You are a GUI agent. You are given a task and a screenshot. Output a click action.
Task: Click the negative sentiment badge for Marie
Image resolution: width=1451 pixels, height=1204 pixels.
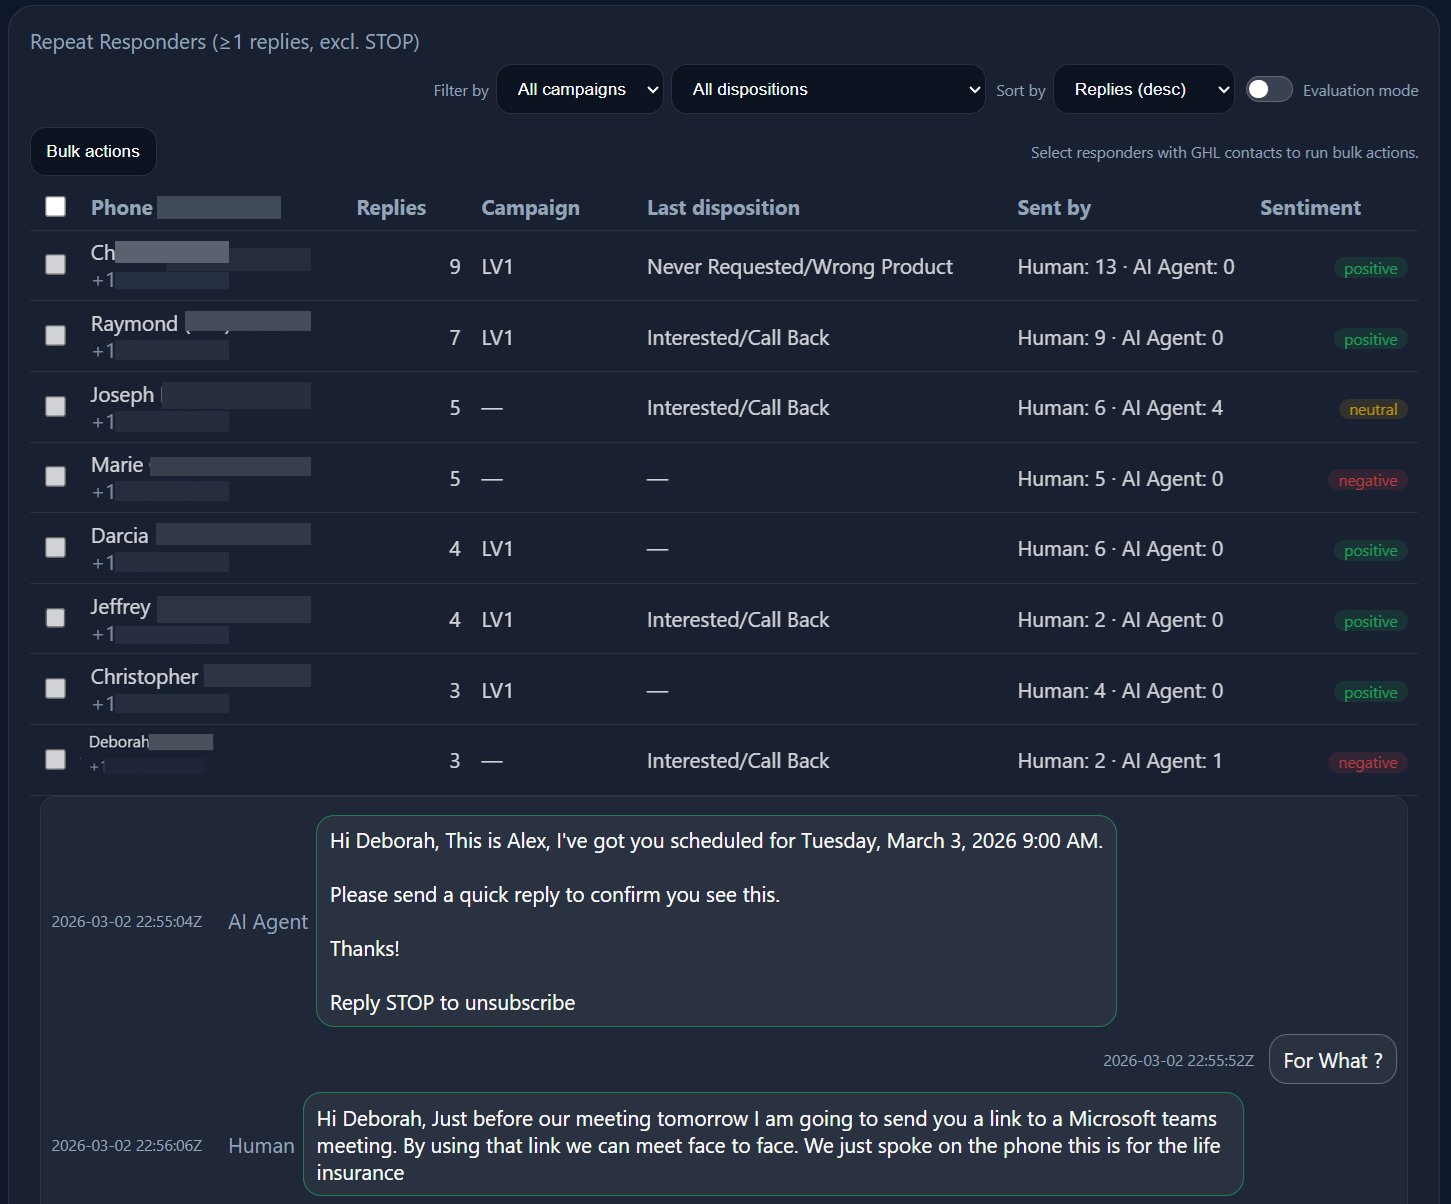pos(1367,480)
